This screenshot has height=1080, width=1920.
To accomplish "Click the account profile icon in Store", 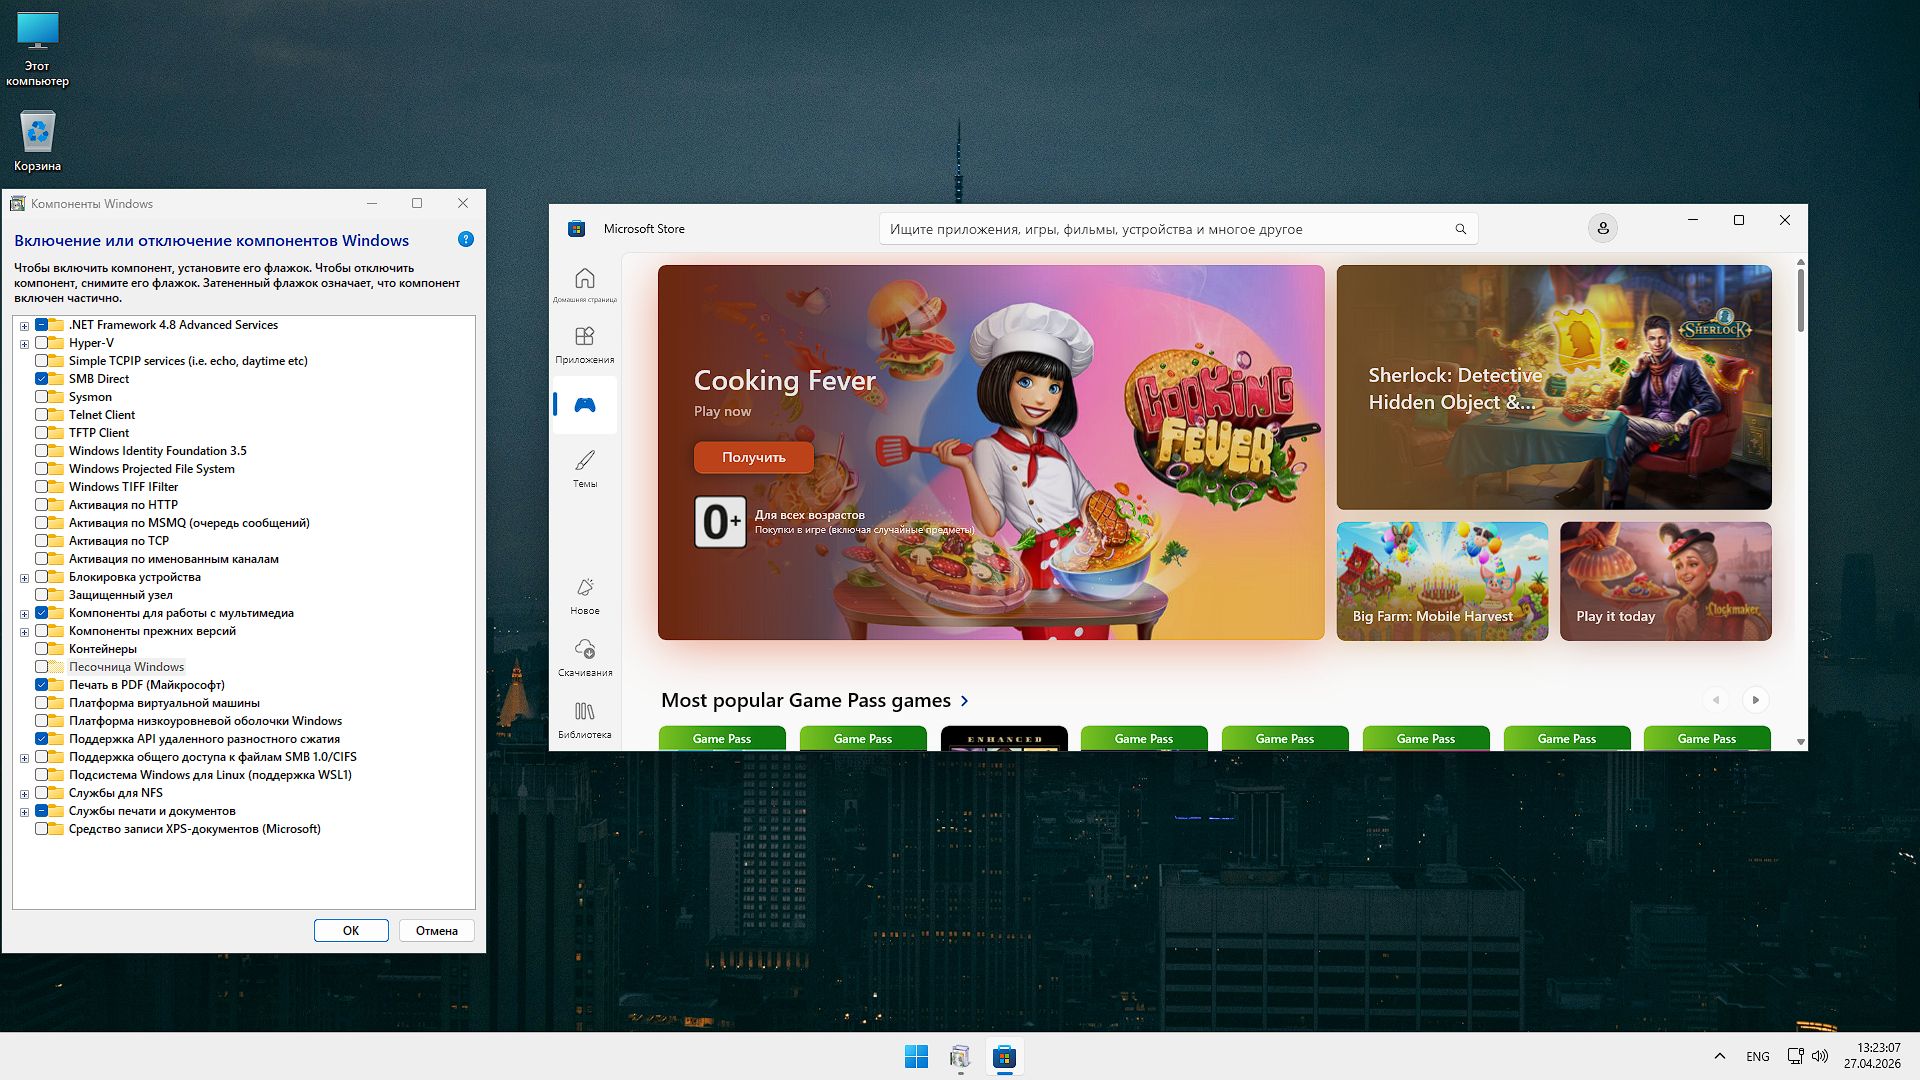I will [1602, 228].
